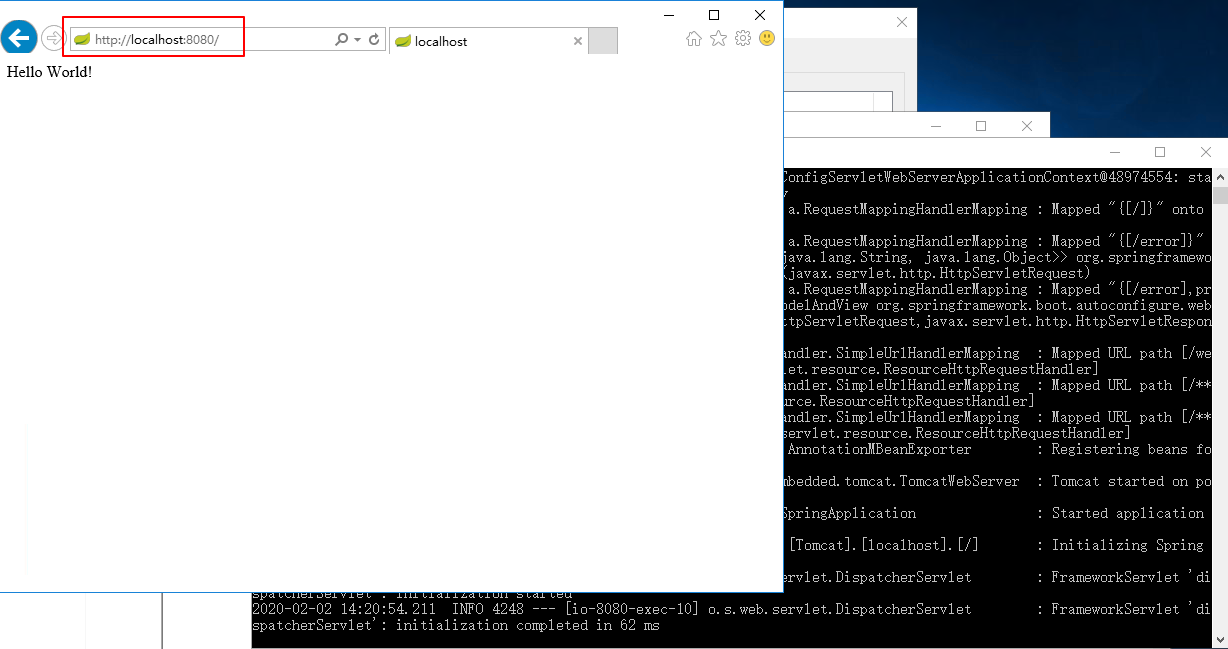Image resolution: width=1228 pixels, height=649 pixels.
Task: Close the rearmost background window
Action: [901, 22]
